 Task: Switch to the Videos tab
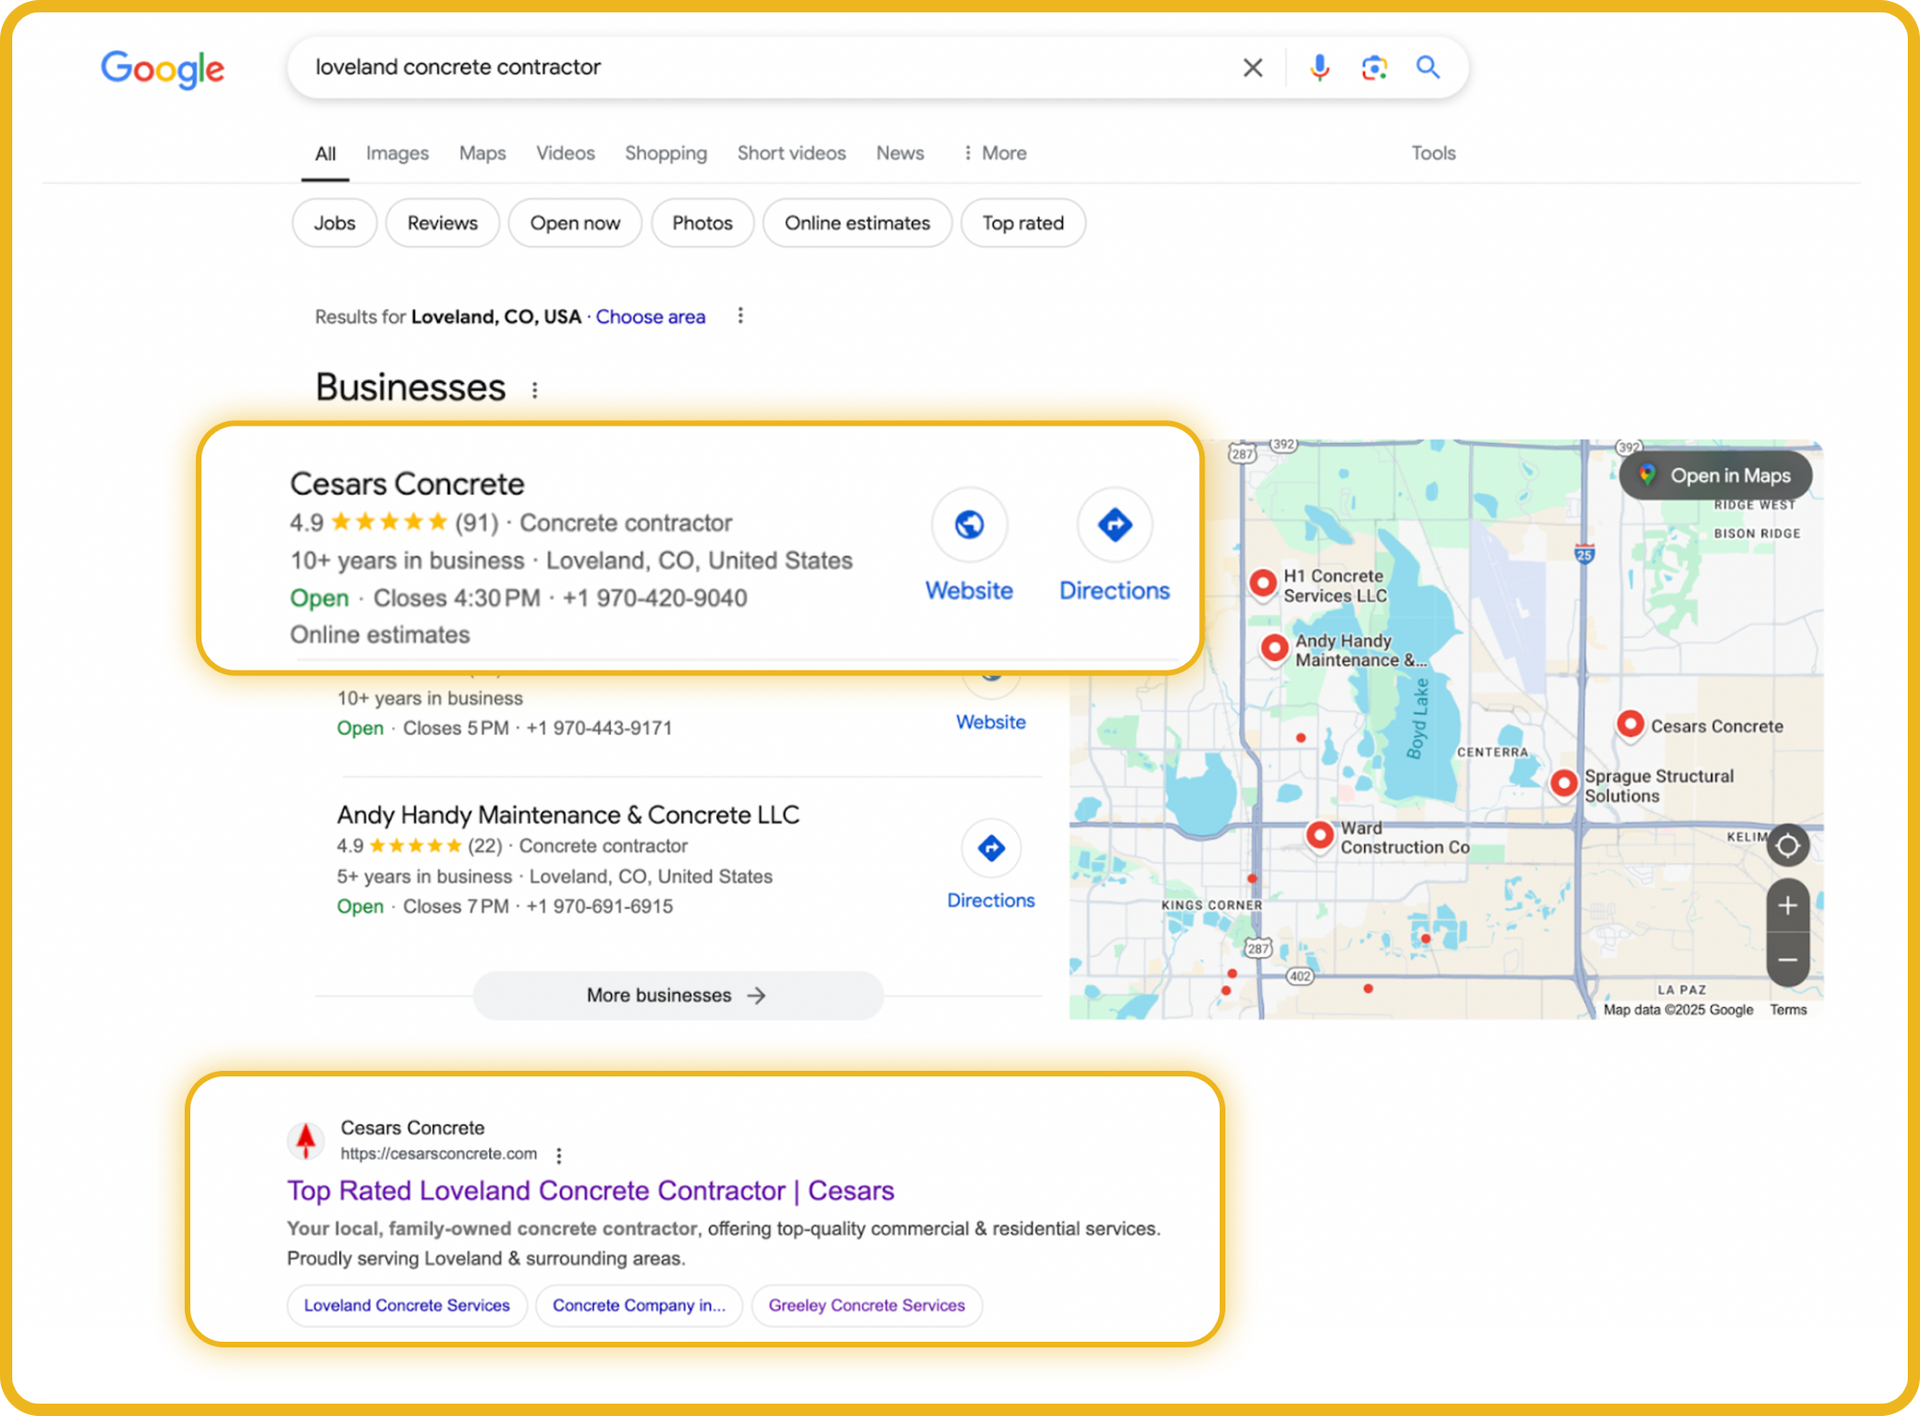pyautogui.click(x=565, y=153)
